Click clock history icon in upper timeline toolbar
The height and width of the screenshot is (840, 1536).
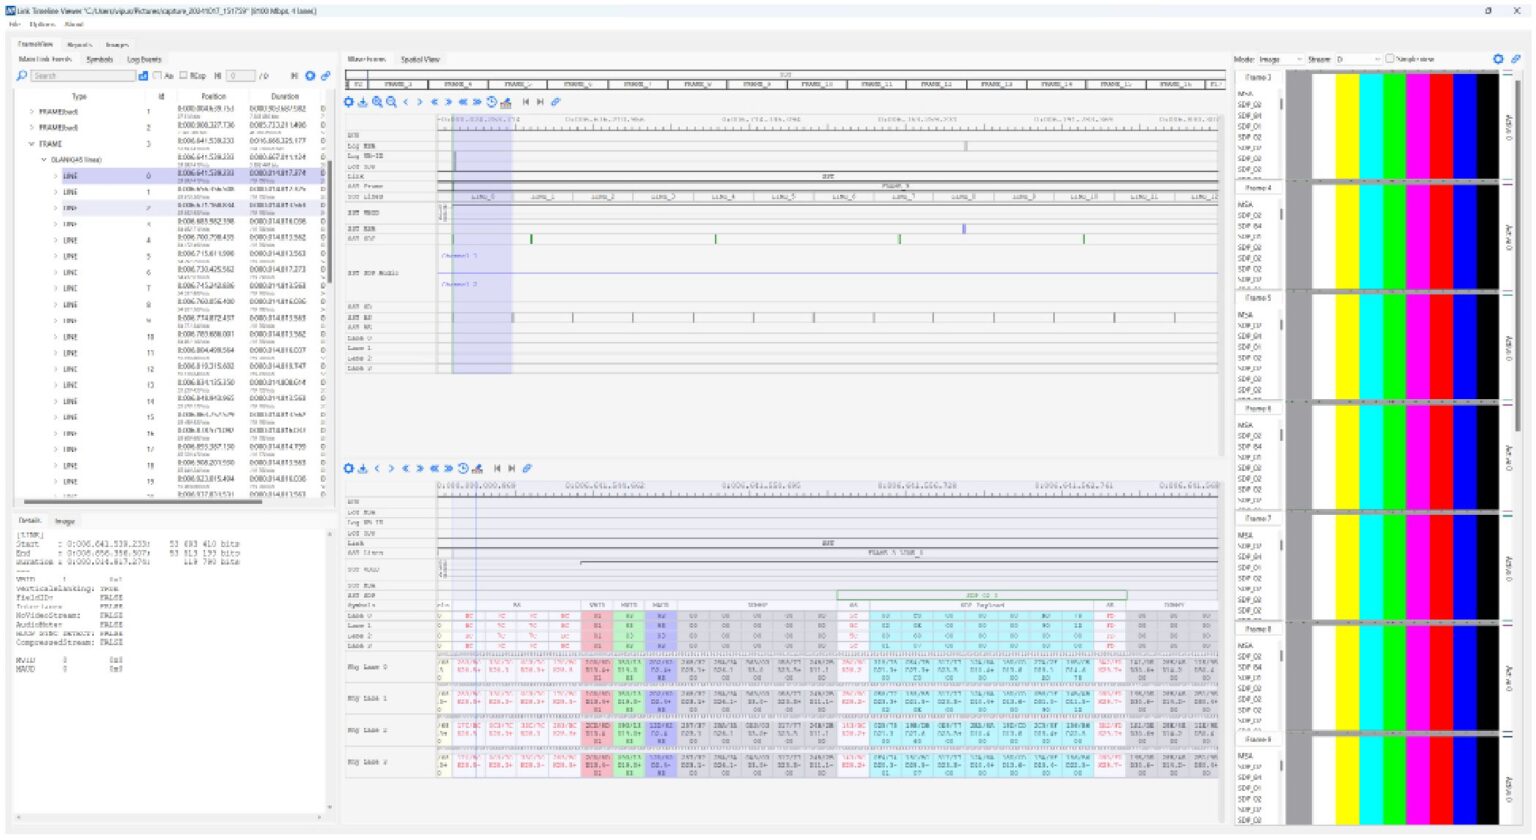coord(492,102)
